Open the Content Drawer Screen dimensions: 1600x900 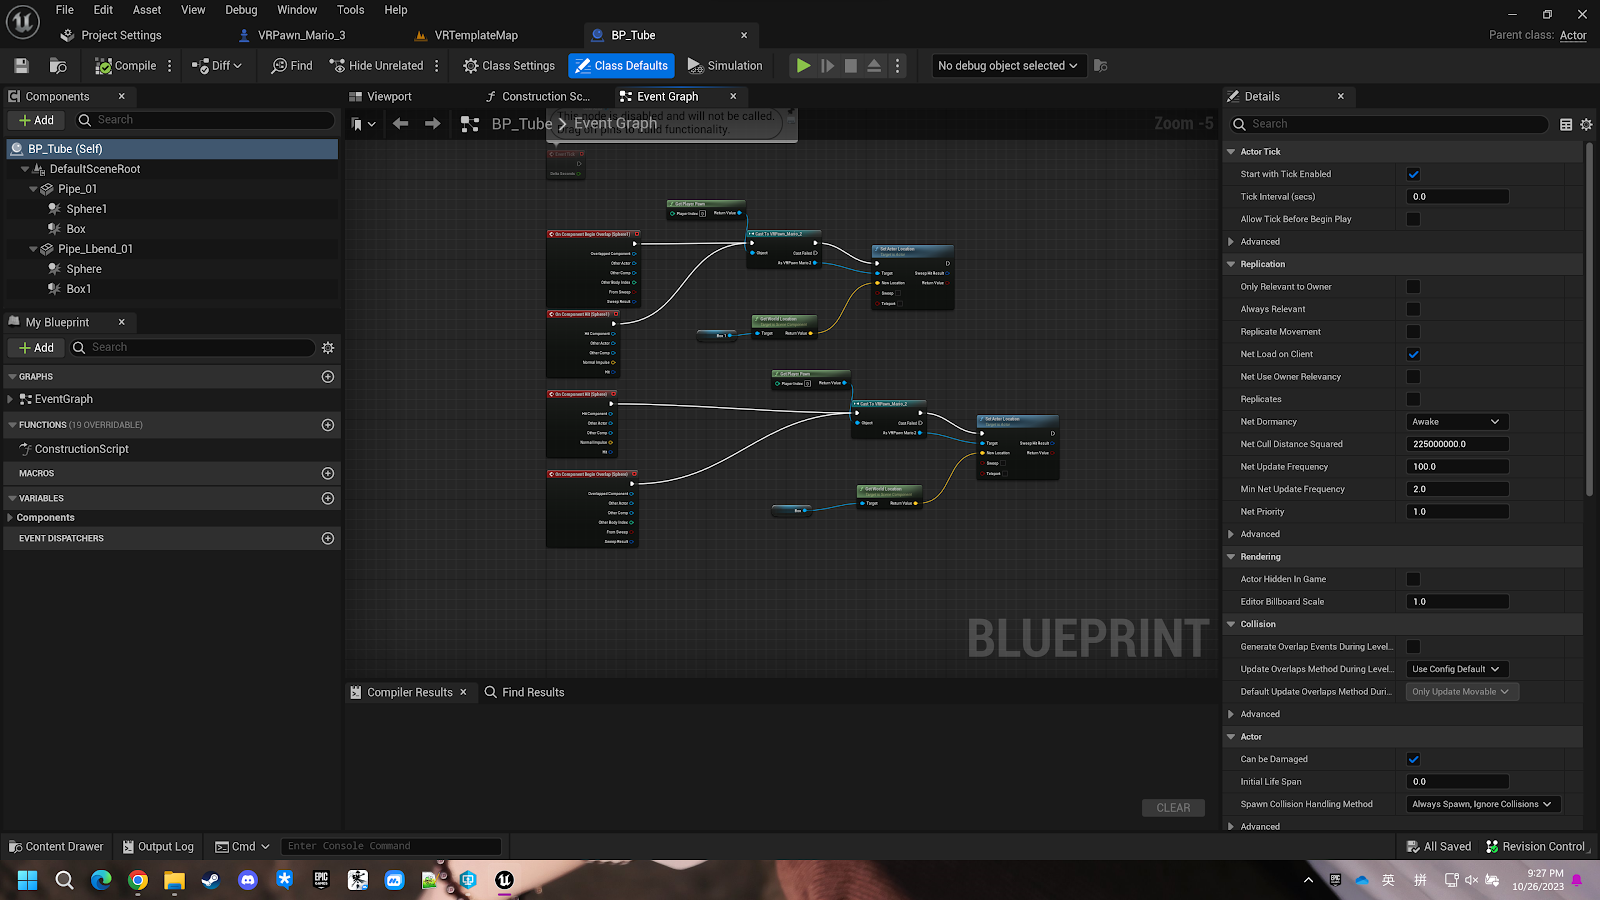(x=56, y=847)
